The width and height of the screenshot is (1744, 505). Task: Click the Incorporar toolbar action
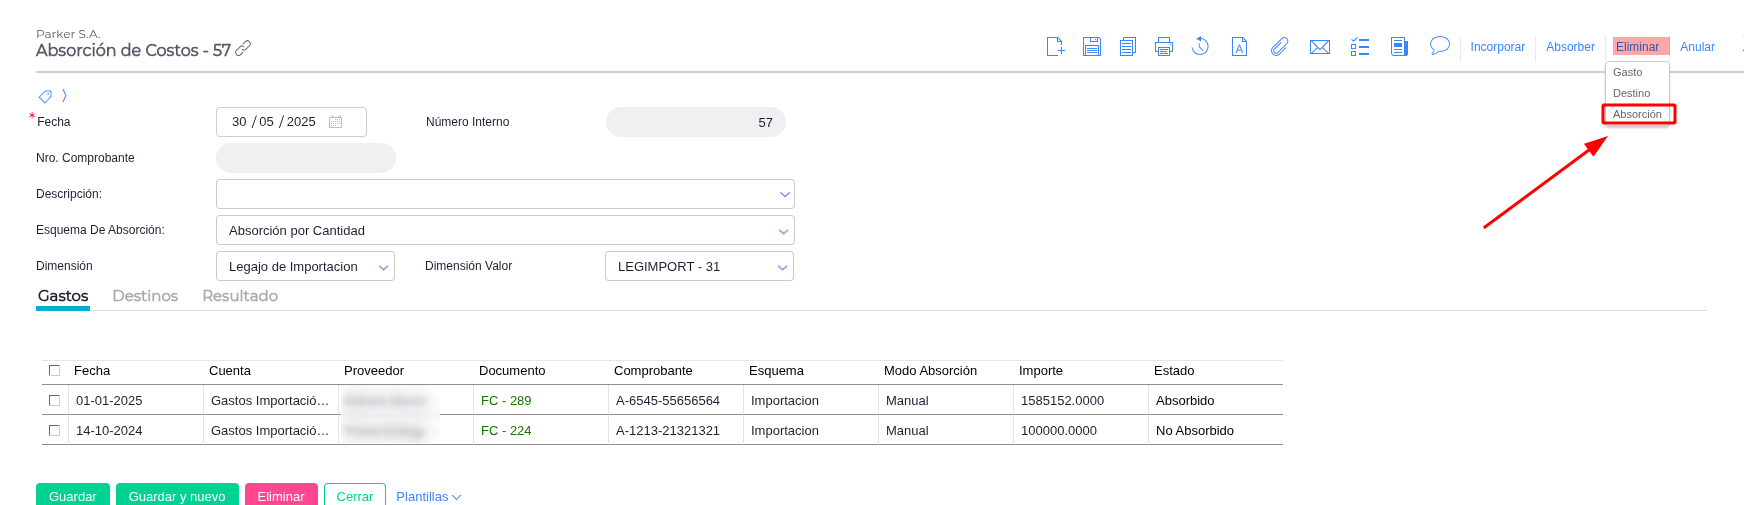[x=1497, y=47]
